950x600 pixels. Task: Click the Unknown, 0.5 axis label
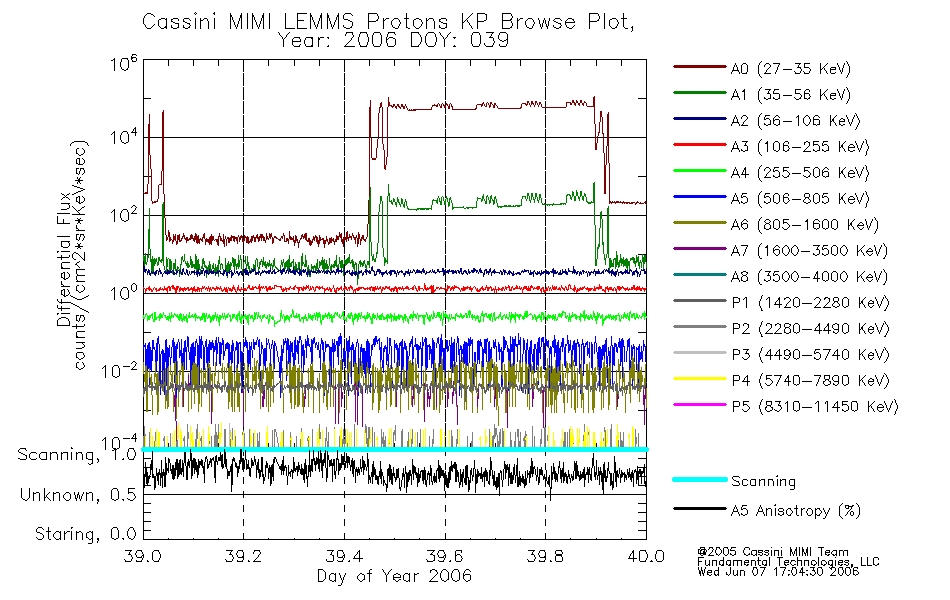tap(78, 495)
